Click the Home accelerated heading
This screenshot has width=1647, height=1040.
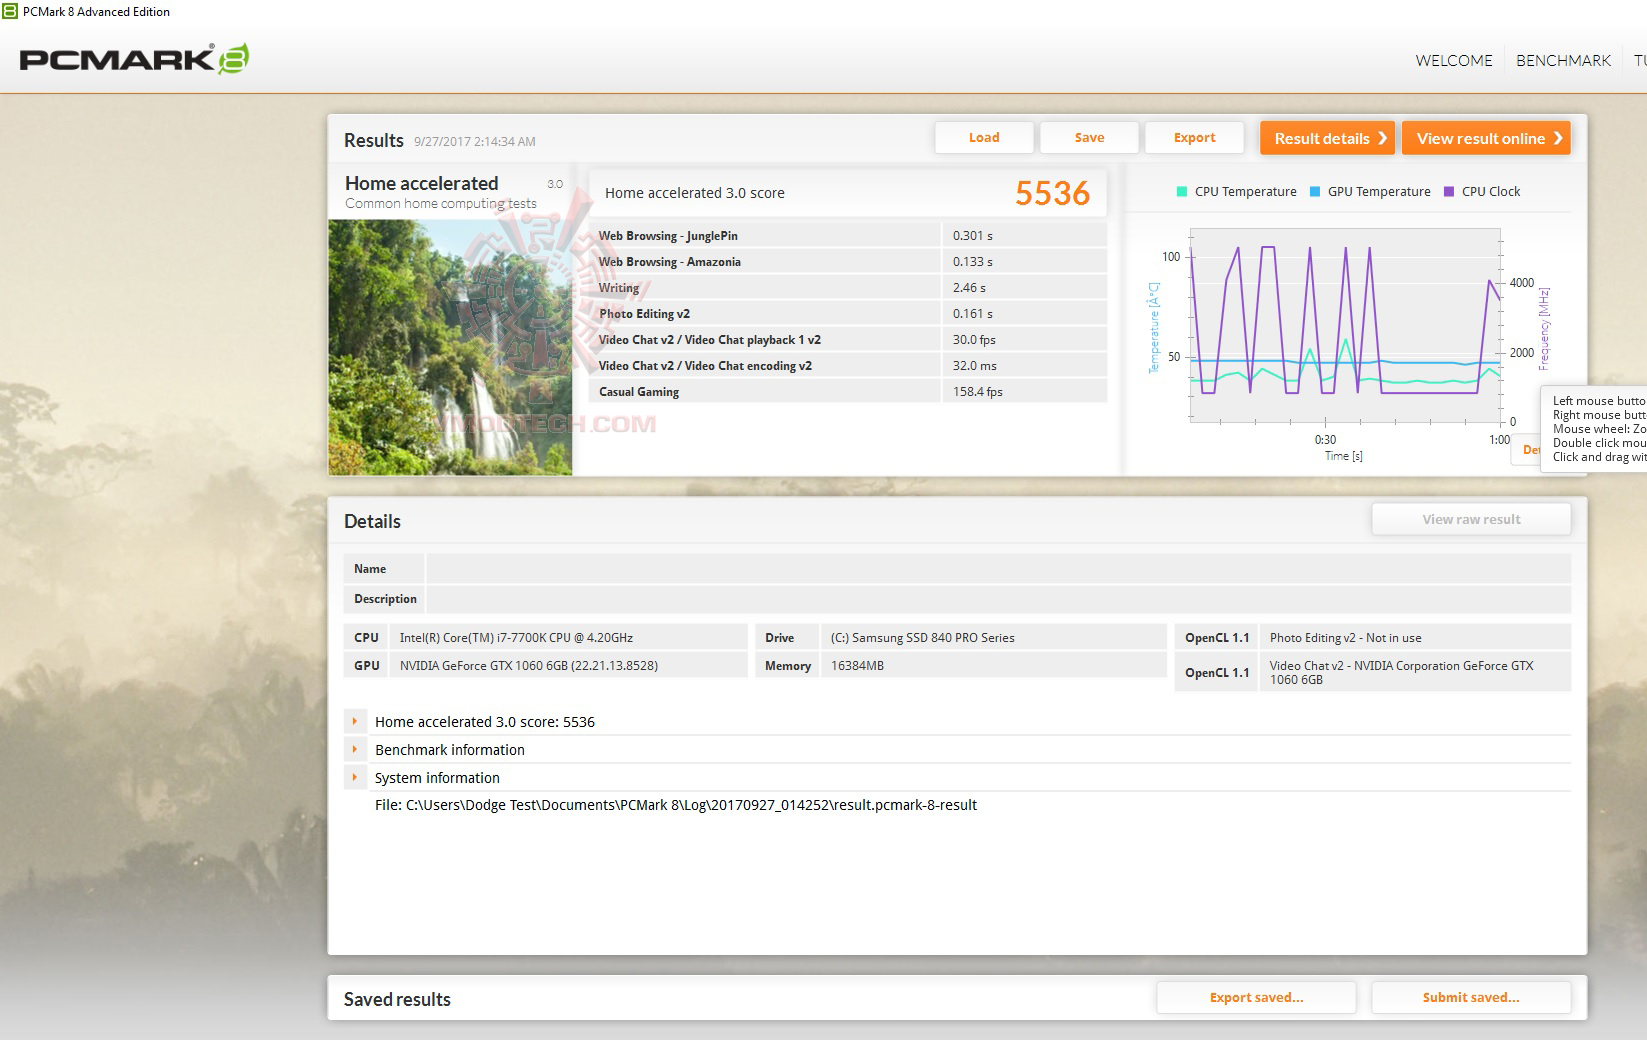pos(421,183)
